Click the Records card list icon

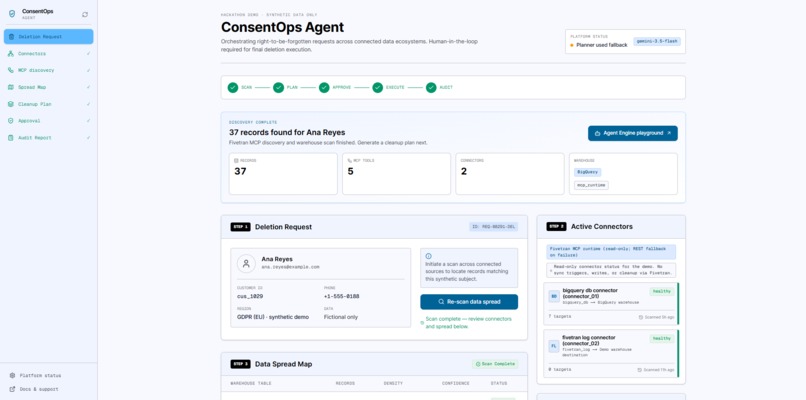coord(236,160)
